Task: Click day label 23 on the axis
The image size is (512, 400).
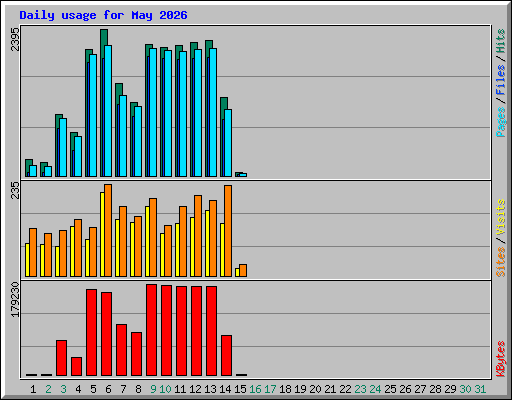Action: click(x=360, y=389)
